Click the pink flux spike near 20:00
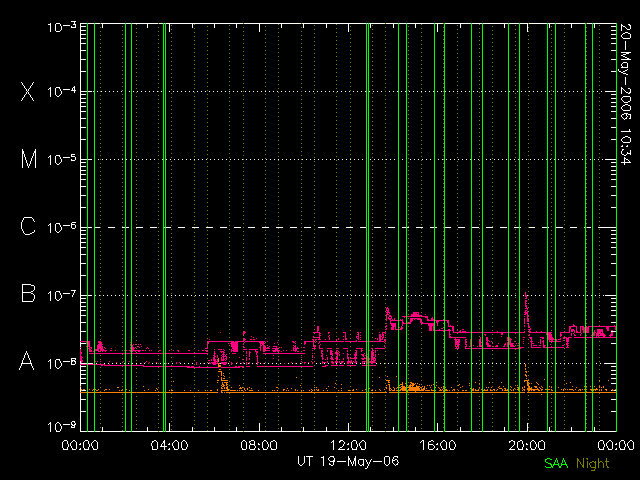 pos(526,314)
